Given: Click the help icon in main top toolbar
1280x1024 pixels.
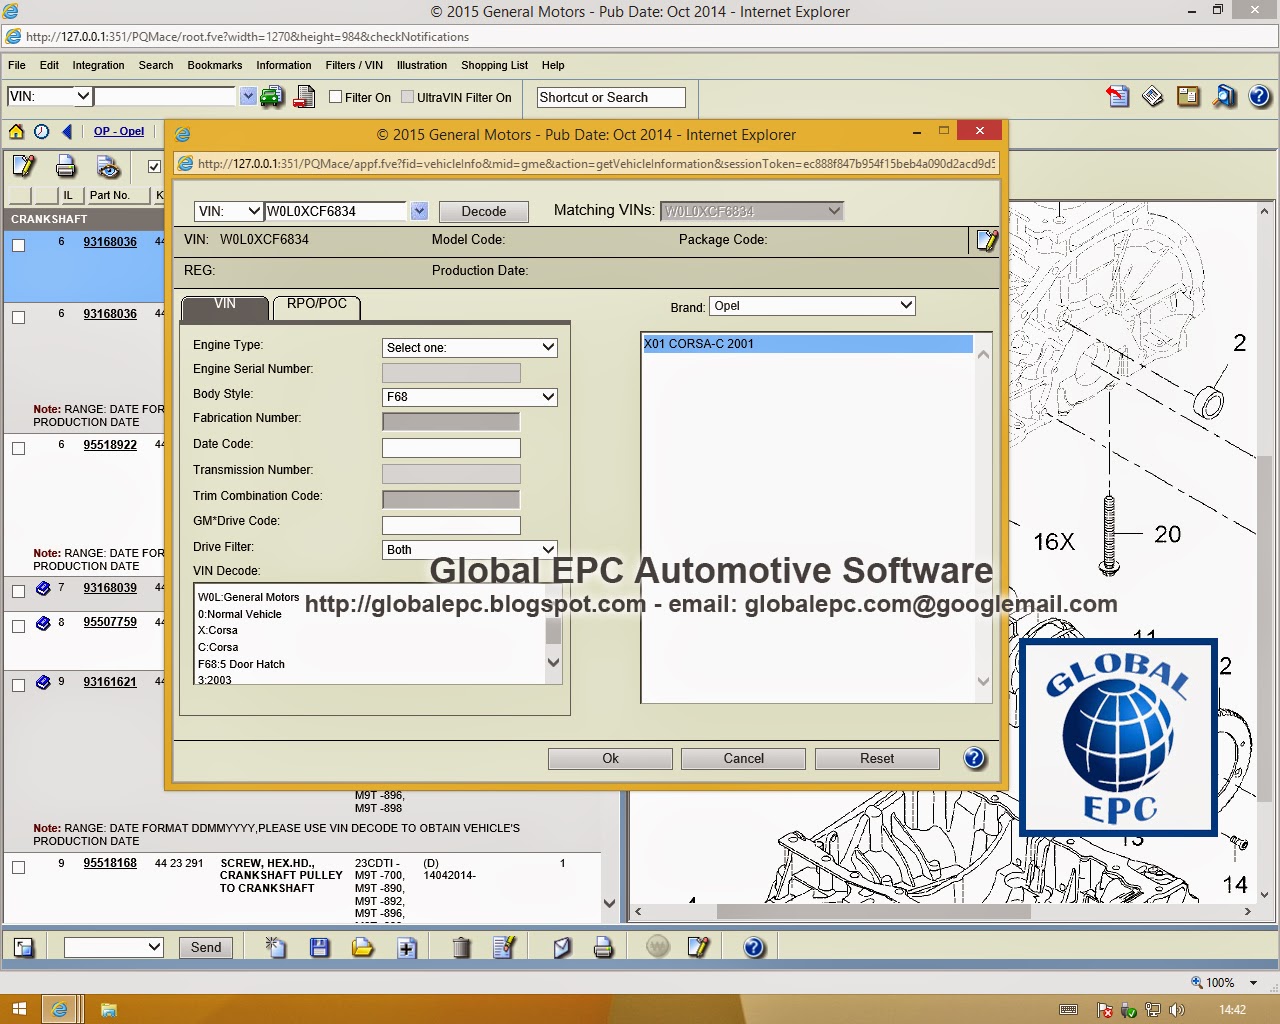Looking at the screenshot, I should pos(1259,96).
